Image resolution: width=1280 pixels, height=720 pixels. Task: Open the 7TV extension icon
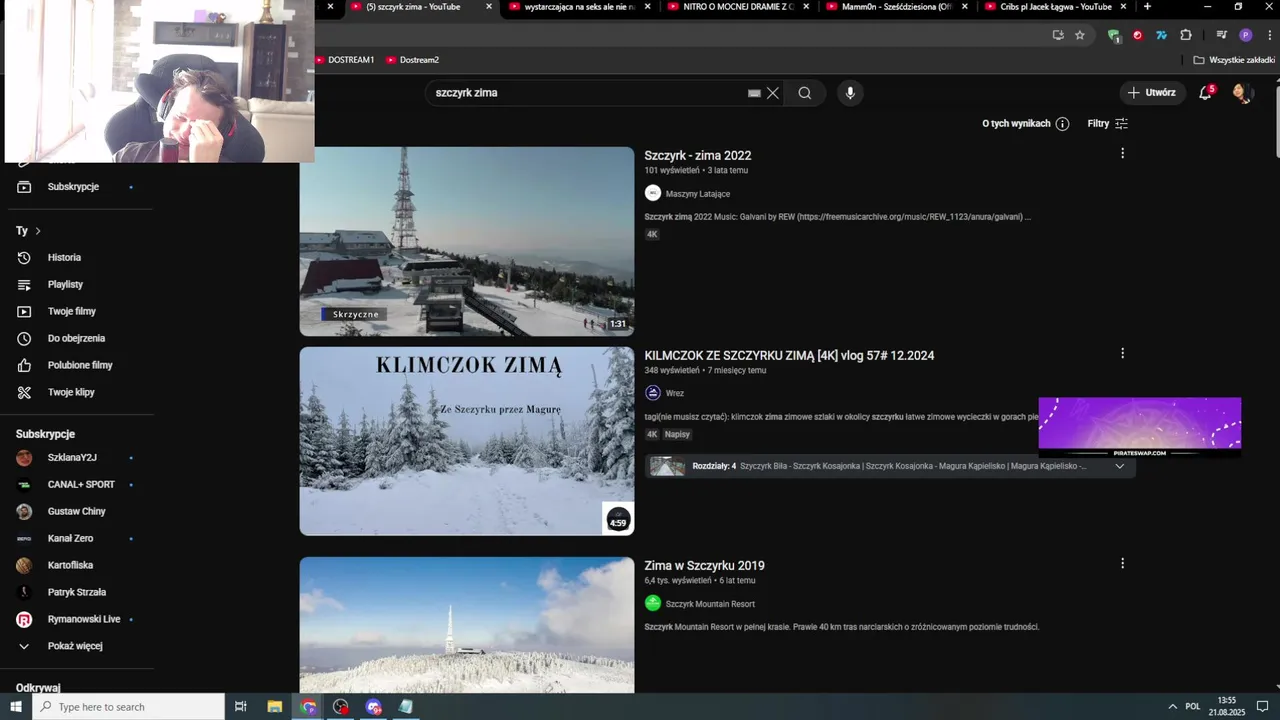click(1161, 35)
